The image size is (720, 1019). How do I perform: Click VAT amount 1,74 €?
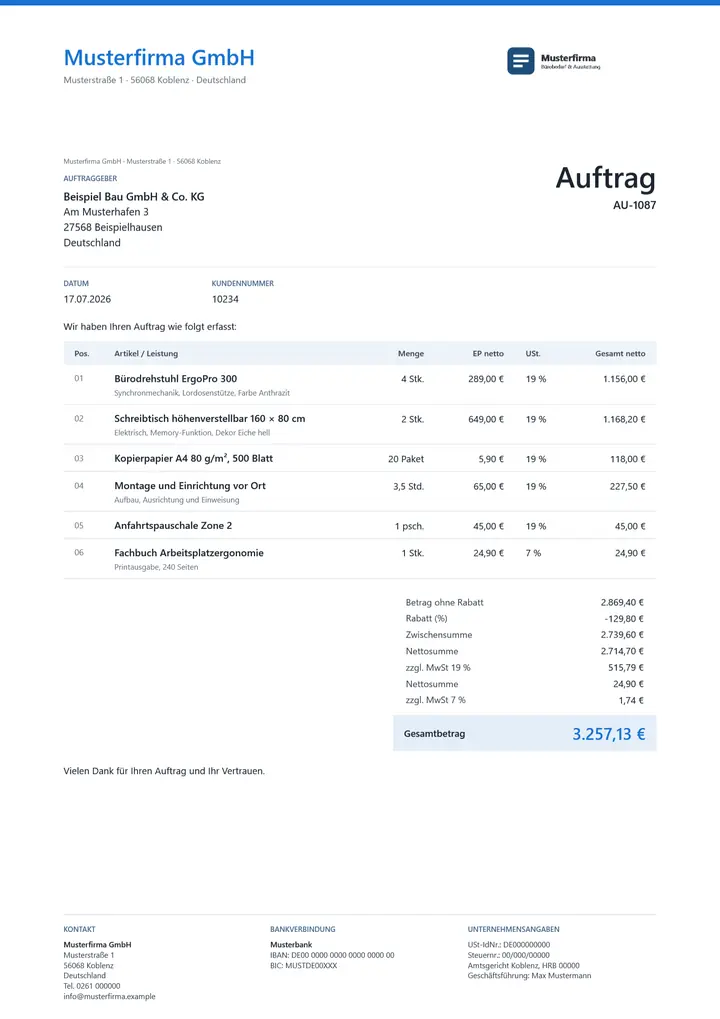631,701
